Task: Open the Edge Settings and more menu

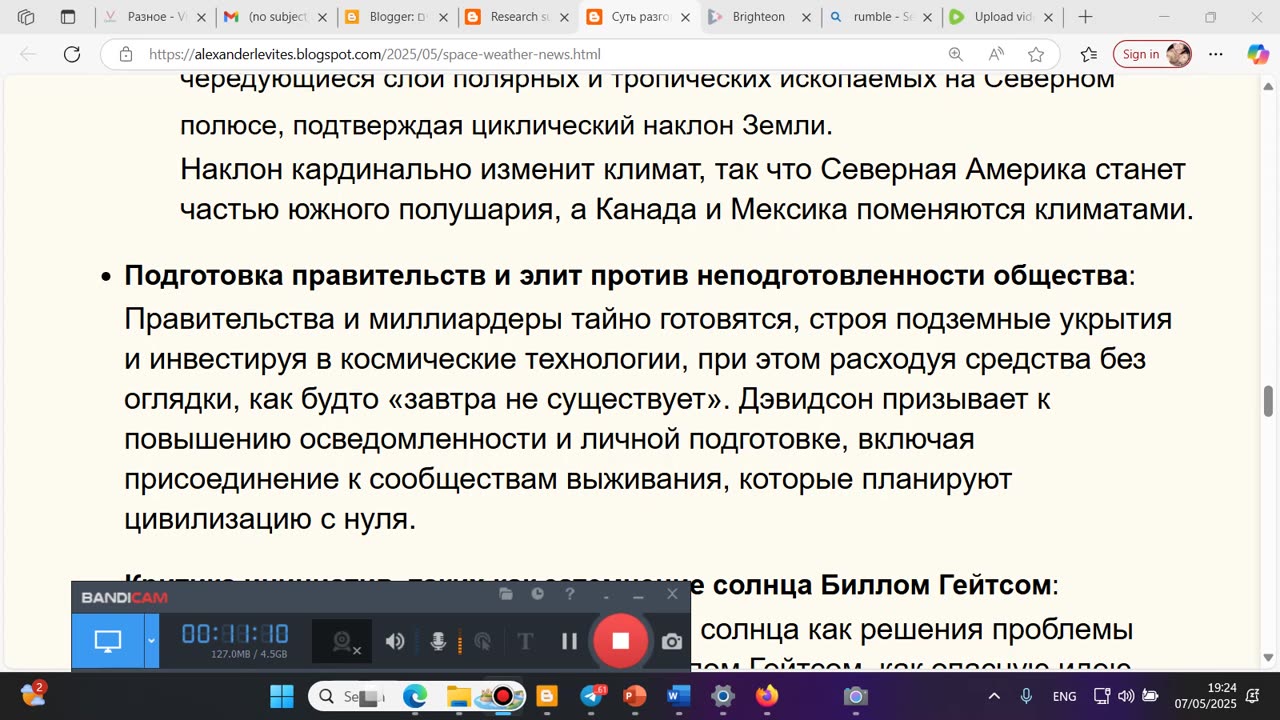Action: [1216, 54]
